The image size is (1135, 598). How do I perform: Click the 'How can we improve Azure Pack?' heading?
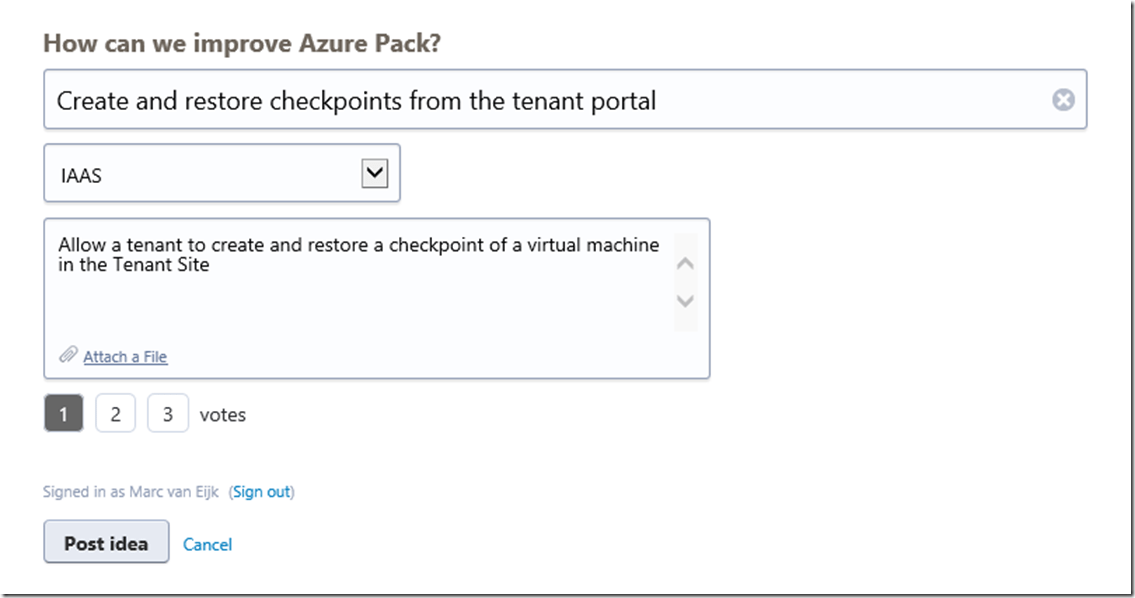click(244, 44)
